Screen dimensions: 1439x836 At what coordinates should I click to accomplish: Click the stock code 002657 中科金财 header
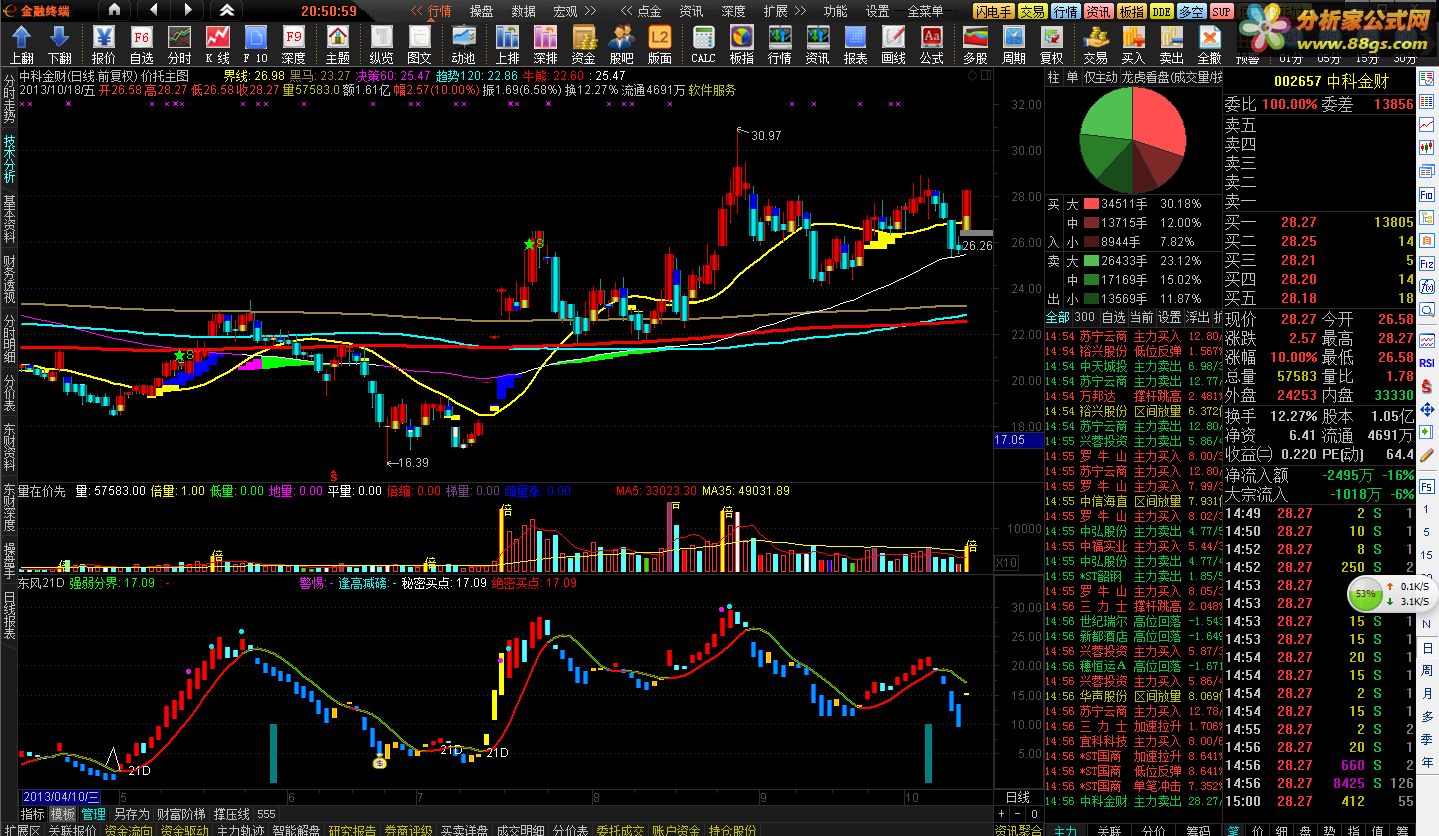(x=1331, y=82)
